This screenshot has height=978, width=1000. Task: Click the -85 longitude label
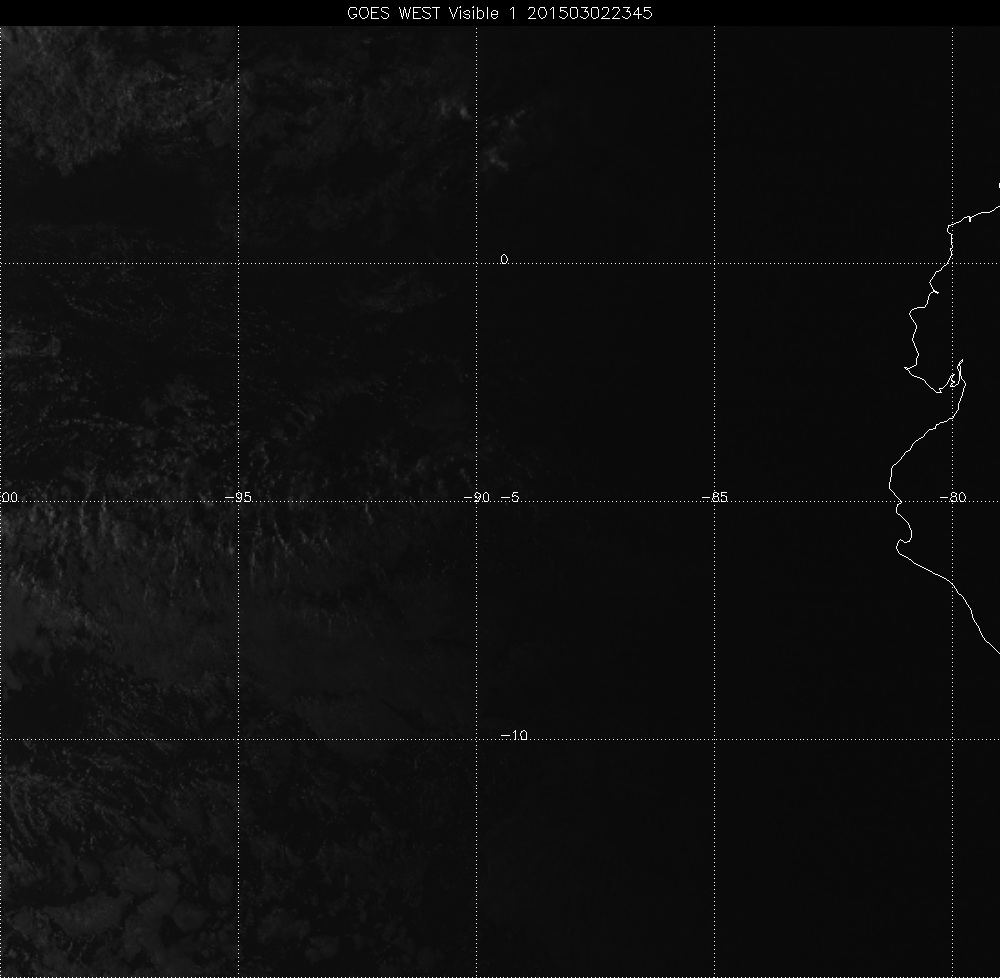pos(714,497)
